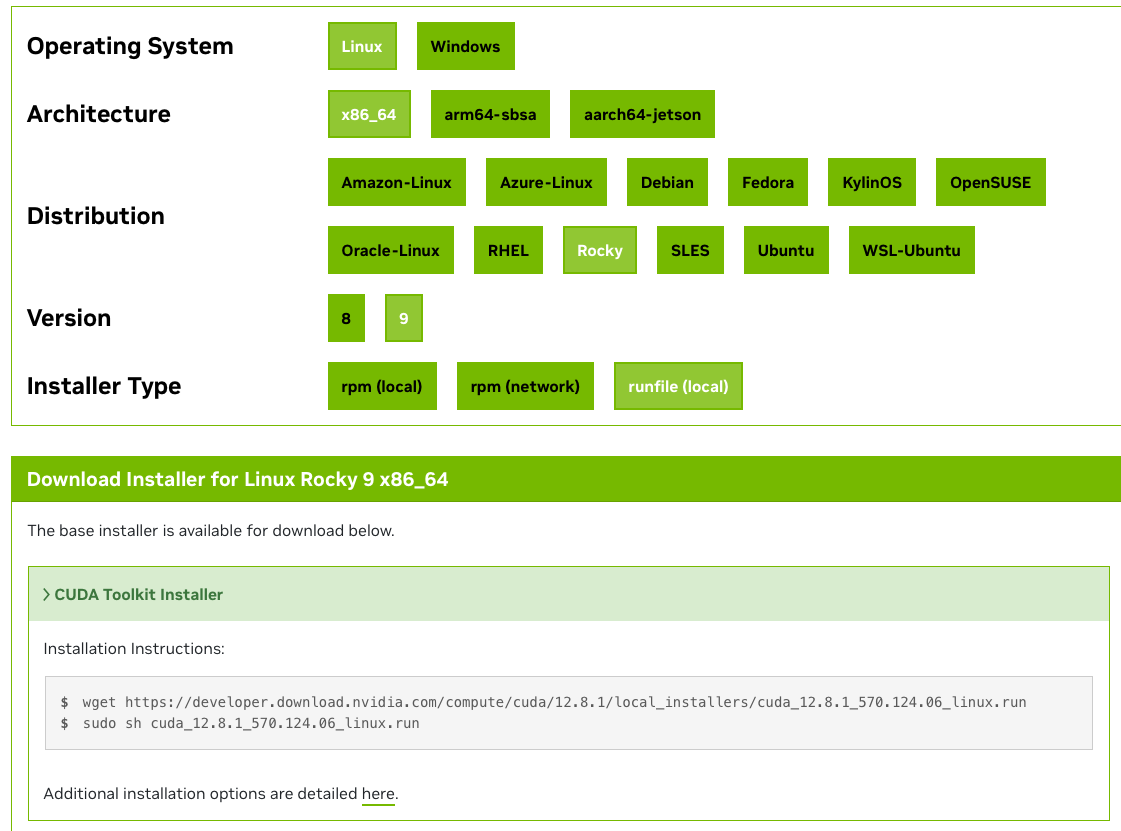
Task: Choose SLES distribution
Action: click(690, 250)
